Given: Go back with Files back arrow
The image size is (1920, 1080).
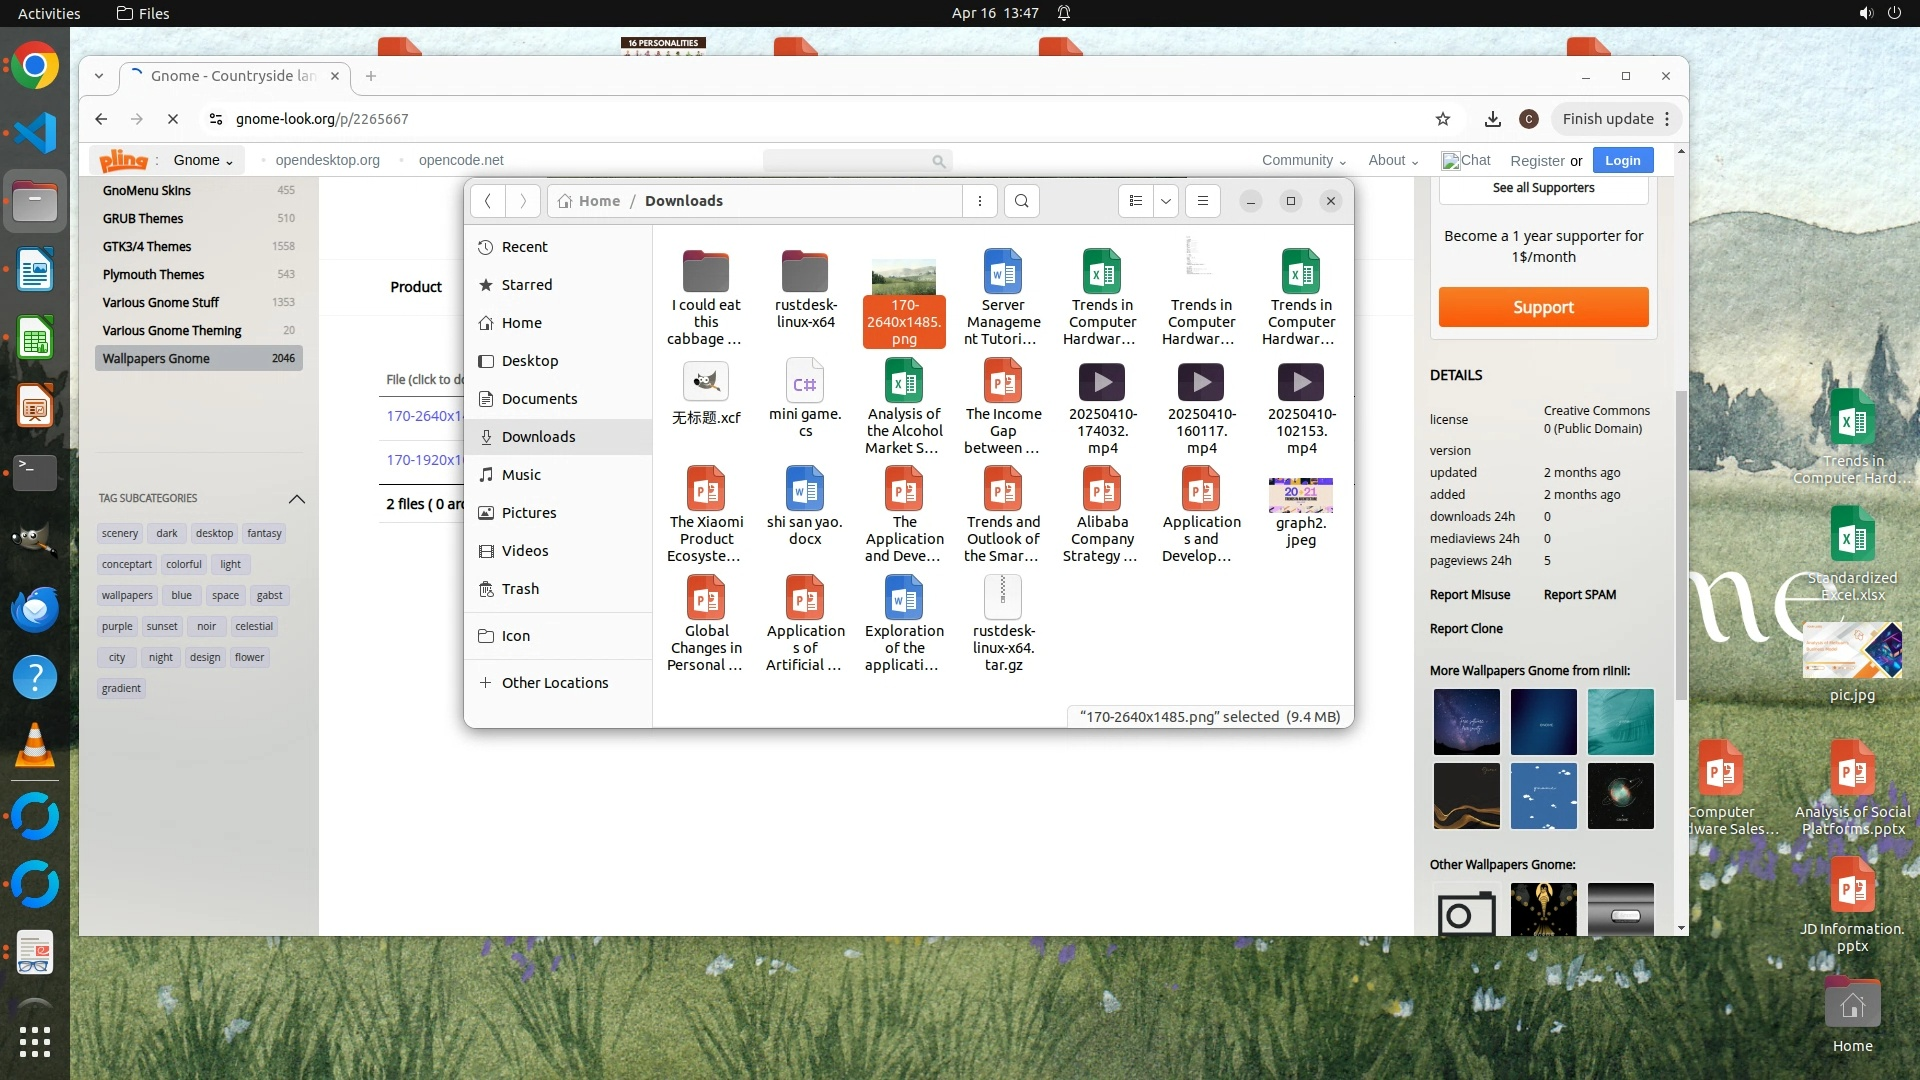Looking at the screenshot, I should pyautogui.click(x=488, y=201).
